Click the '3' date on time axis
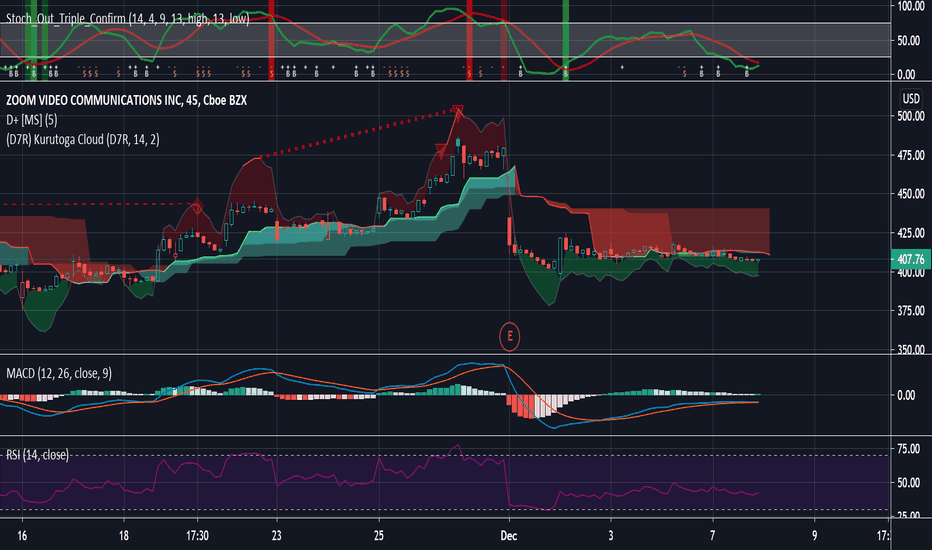This screenshot has height=550, width=932. (610, 536)
